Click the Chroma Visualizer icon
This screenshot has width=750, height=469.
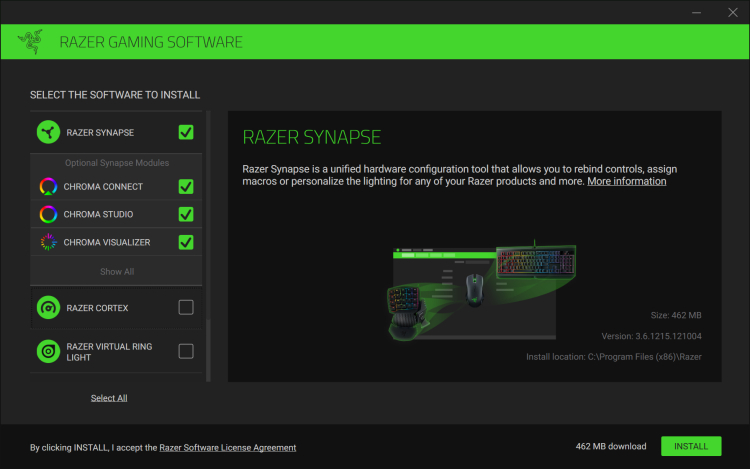click(x=48, y=242)
